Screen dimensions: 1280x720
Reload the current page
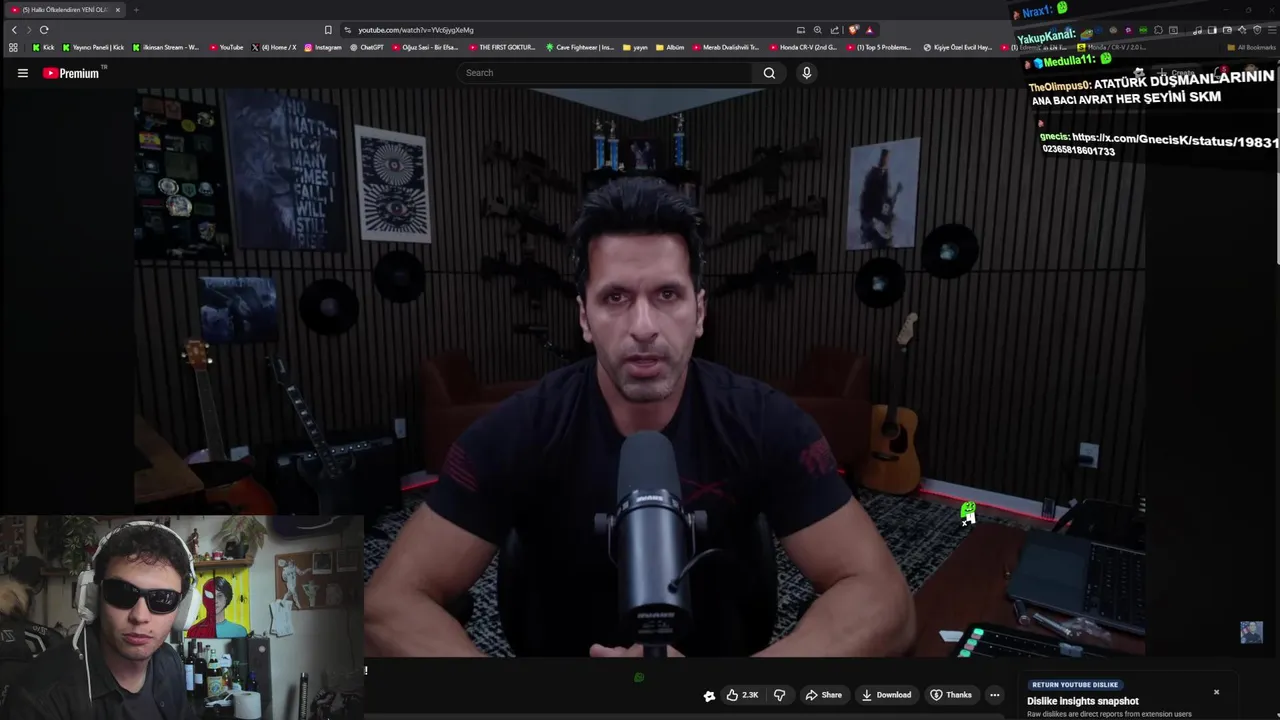(x=44, y=29)
